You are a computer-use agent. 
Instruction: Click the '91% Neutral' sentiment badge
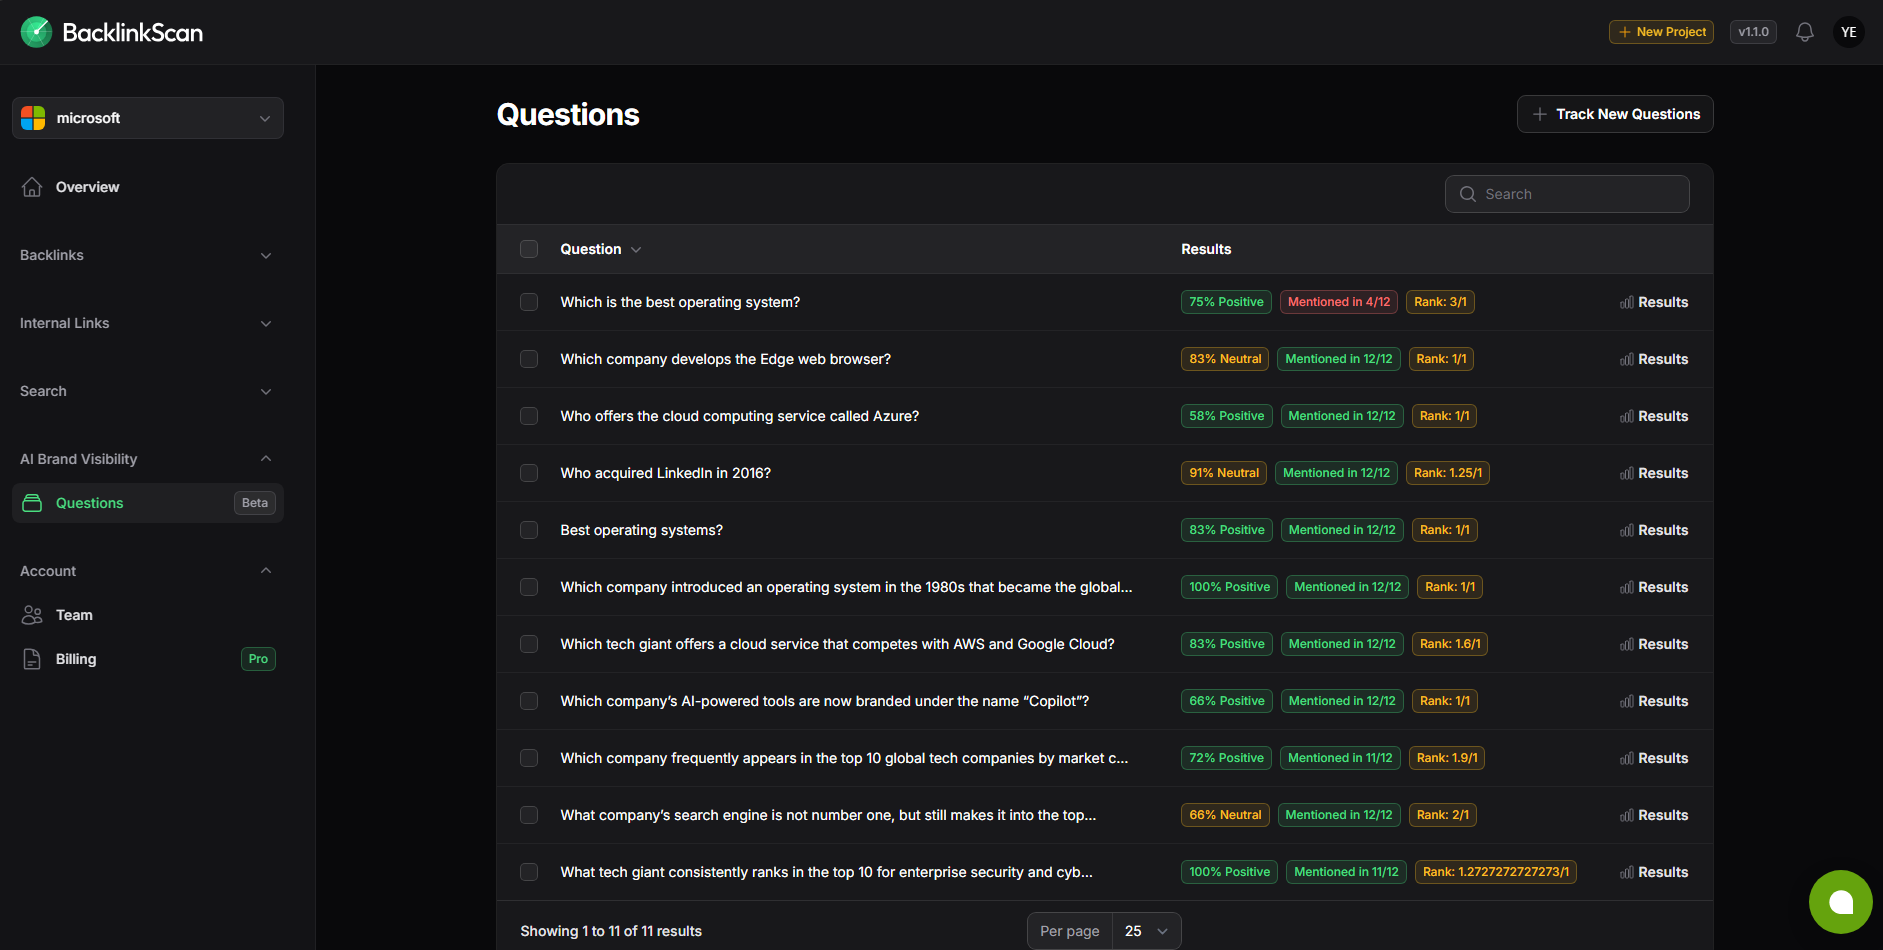(1224, 473)
